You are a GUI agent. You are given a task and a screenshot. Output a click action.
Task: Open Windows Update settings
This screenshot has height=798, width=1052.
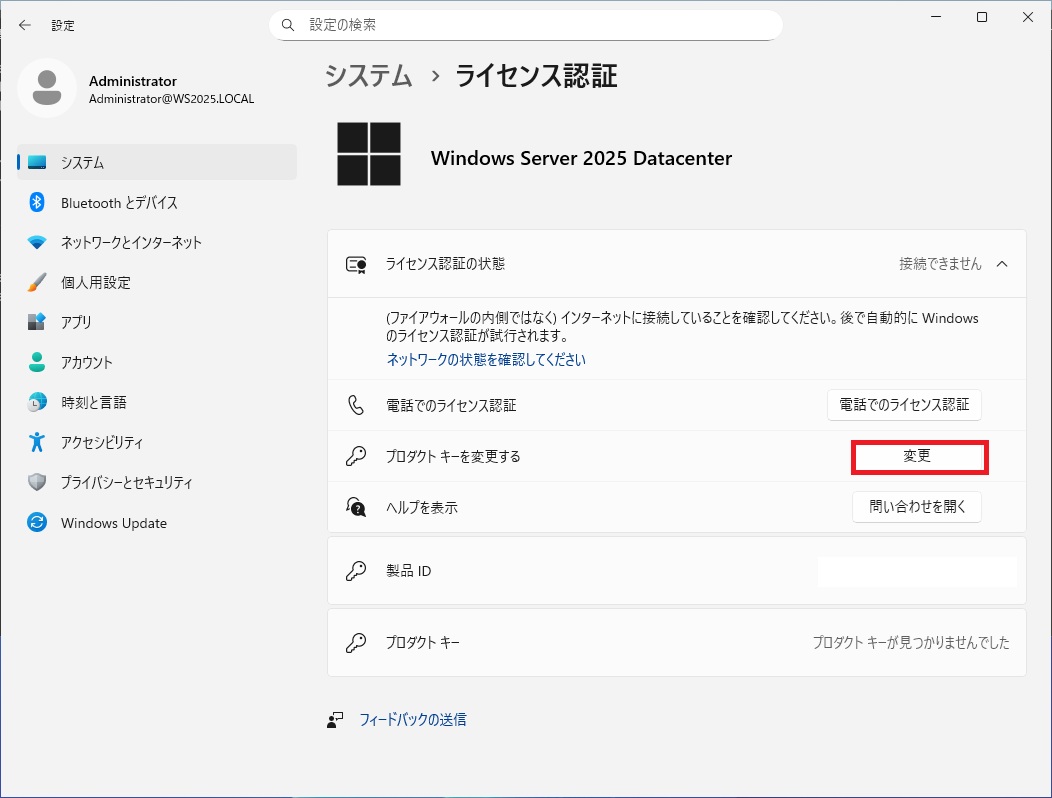[157, 522]
